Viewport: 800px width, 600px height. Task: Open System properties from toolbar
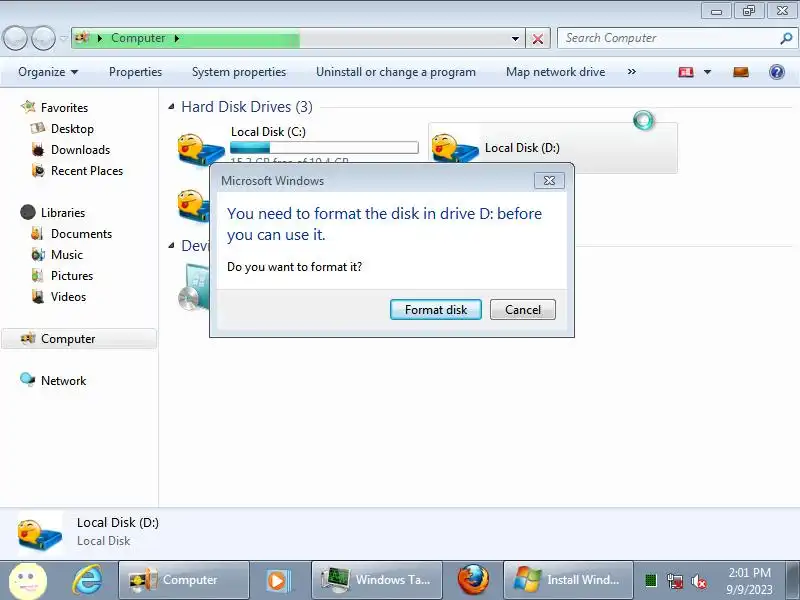[x=239, y=72]
